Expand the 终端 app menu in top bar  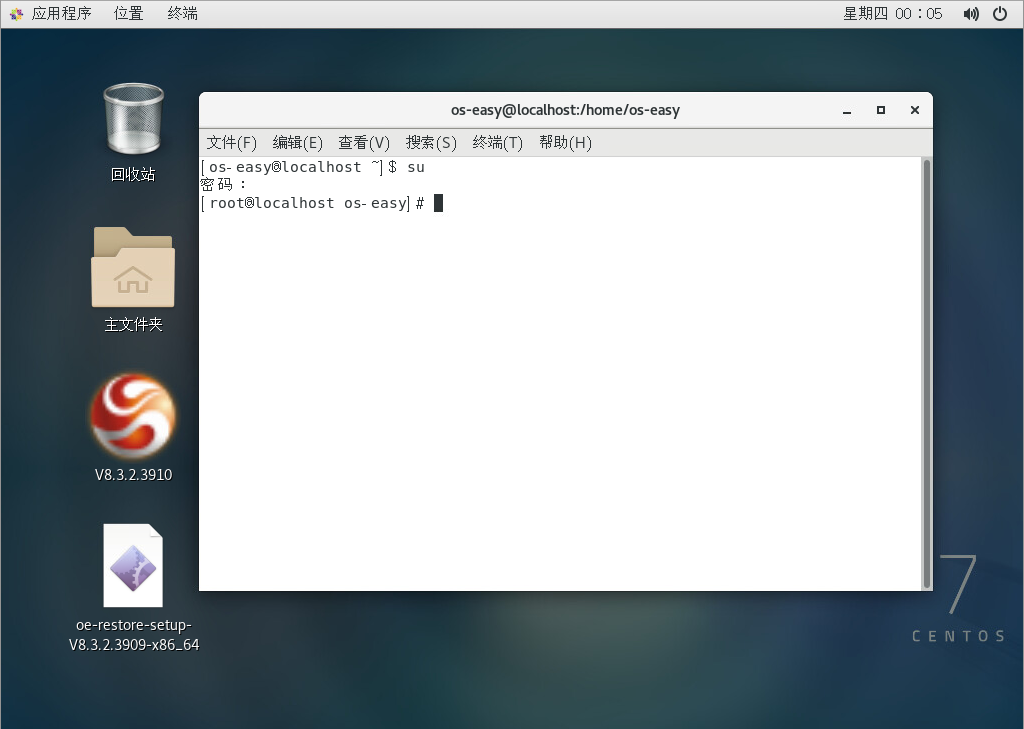tap(182, 14)
